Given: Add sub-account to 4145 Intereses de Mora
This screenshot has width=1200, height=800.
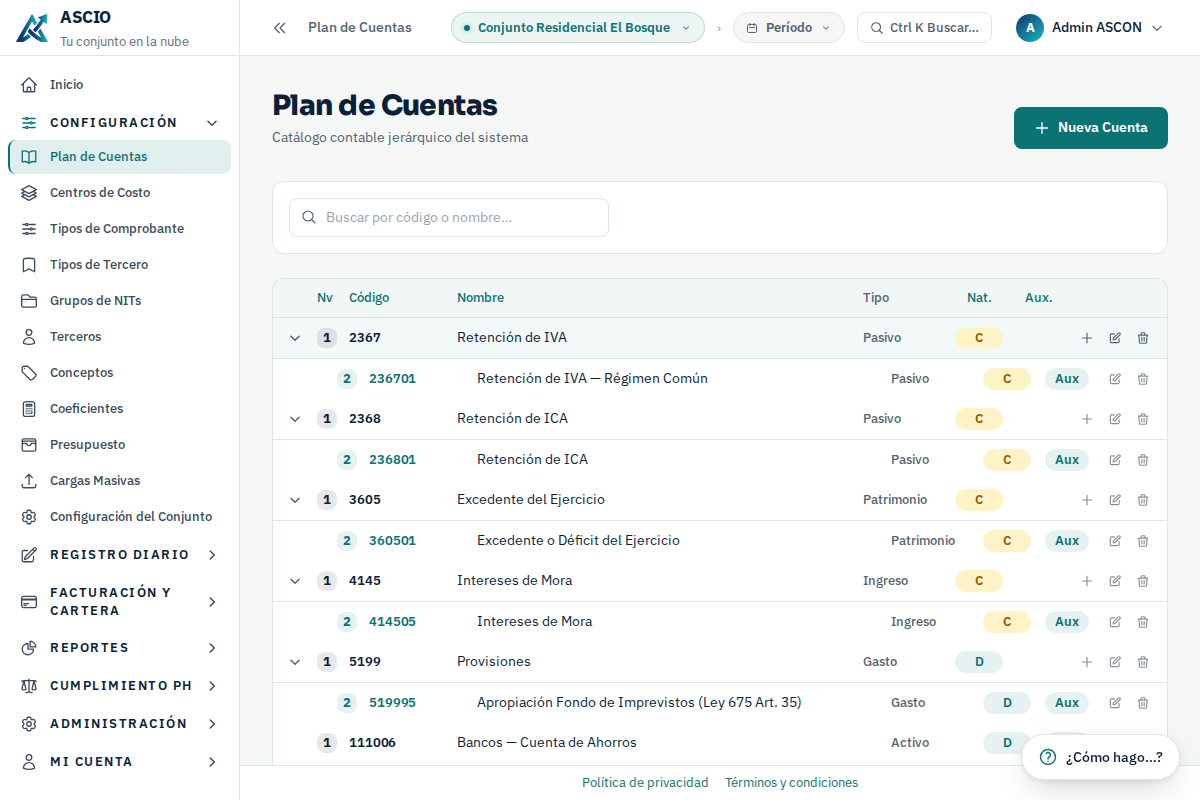Looking at the screenshot, I should 1087,581.
